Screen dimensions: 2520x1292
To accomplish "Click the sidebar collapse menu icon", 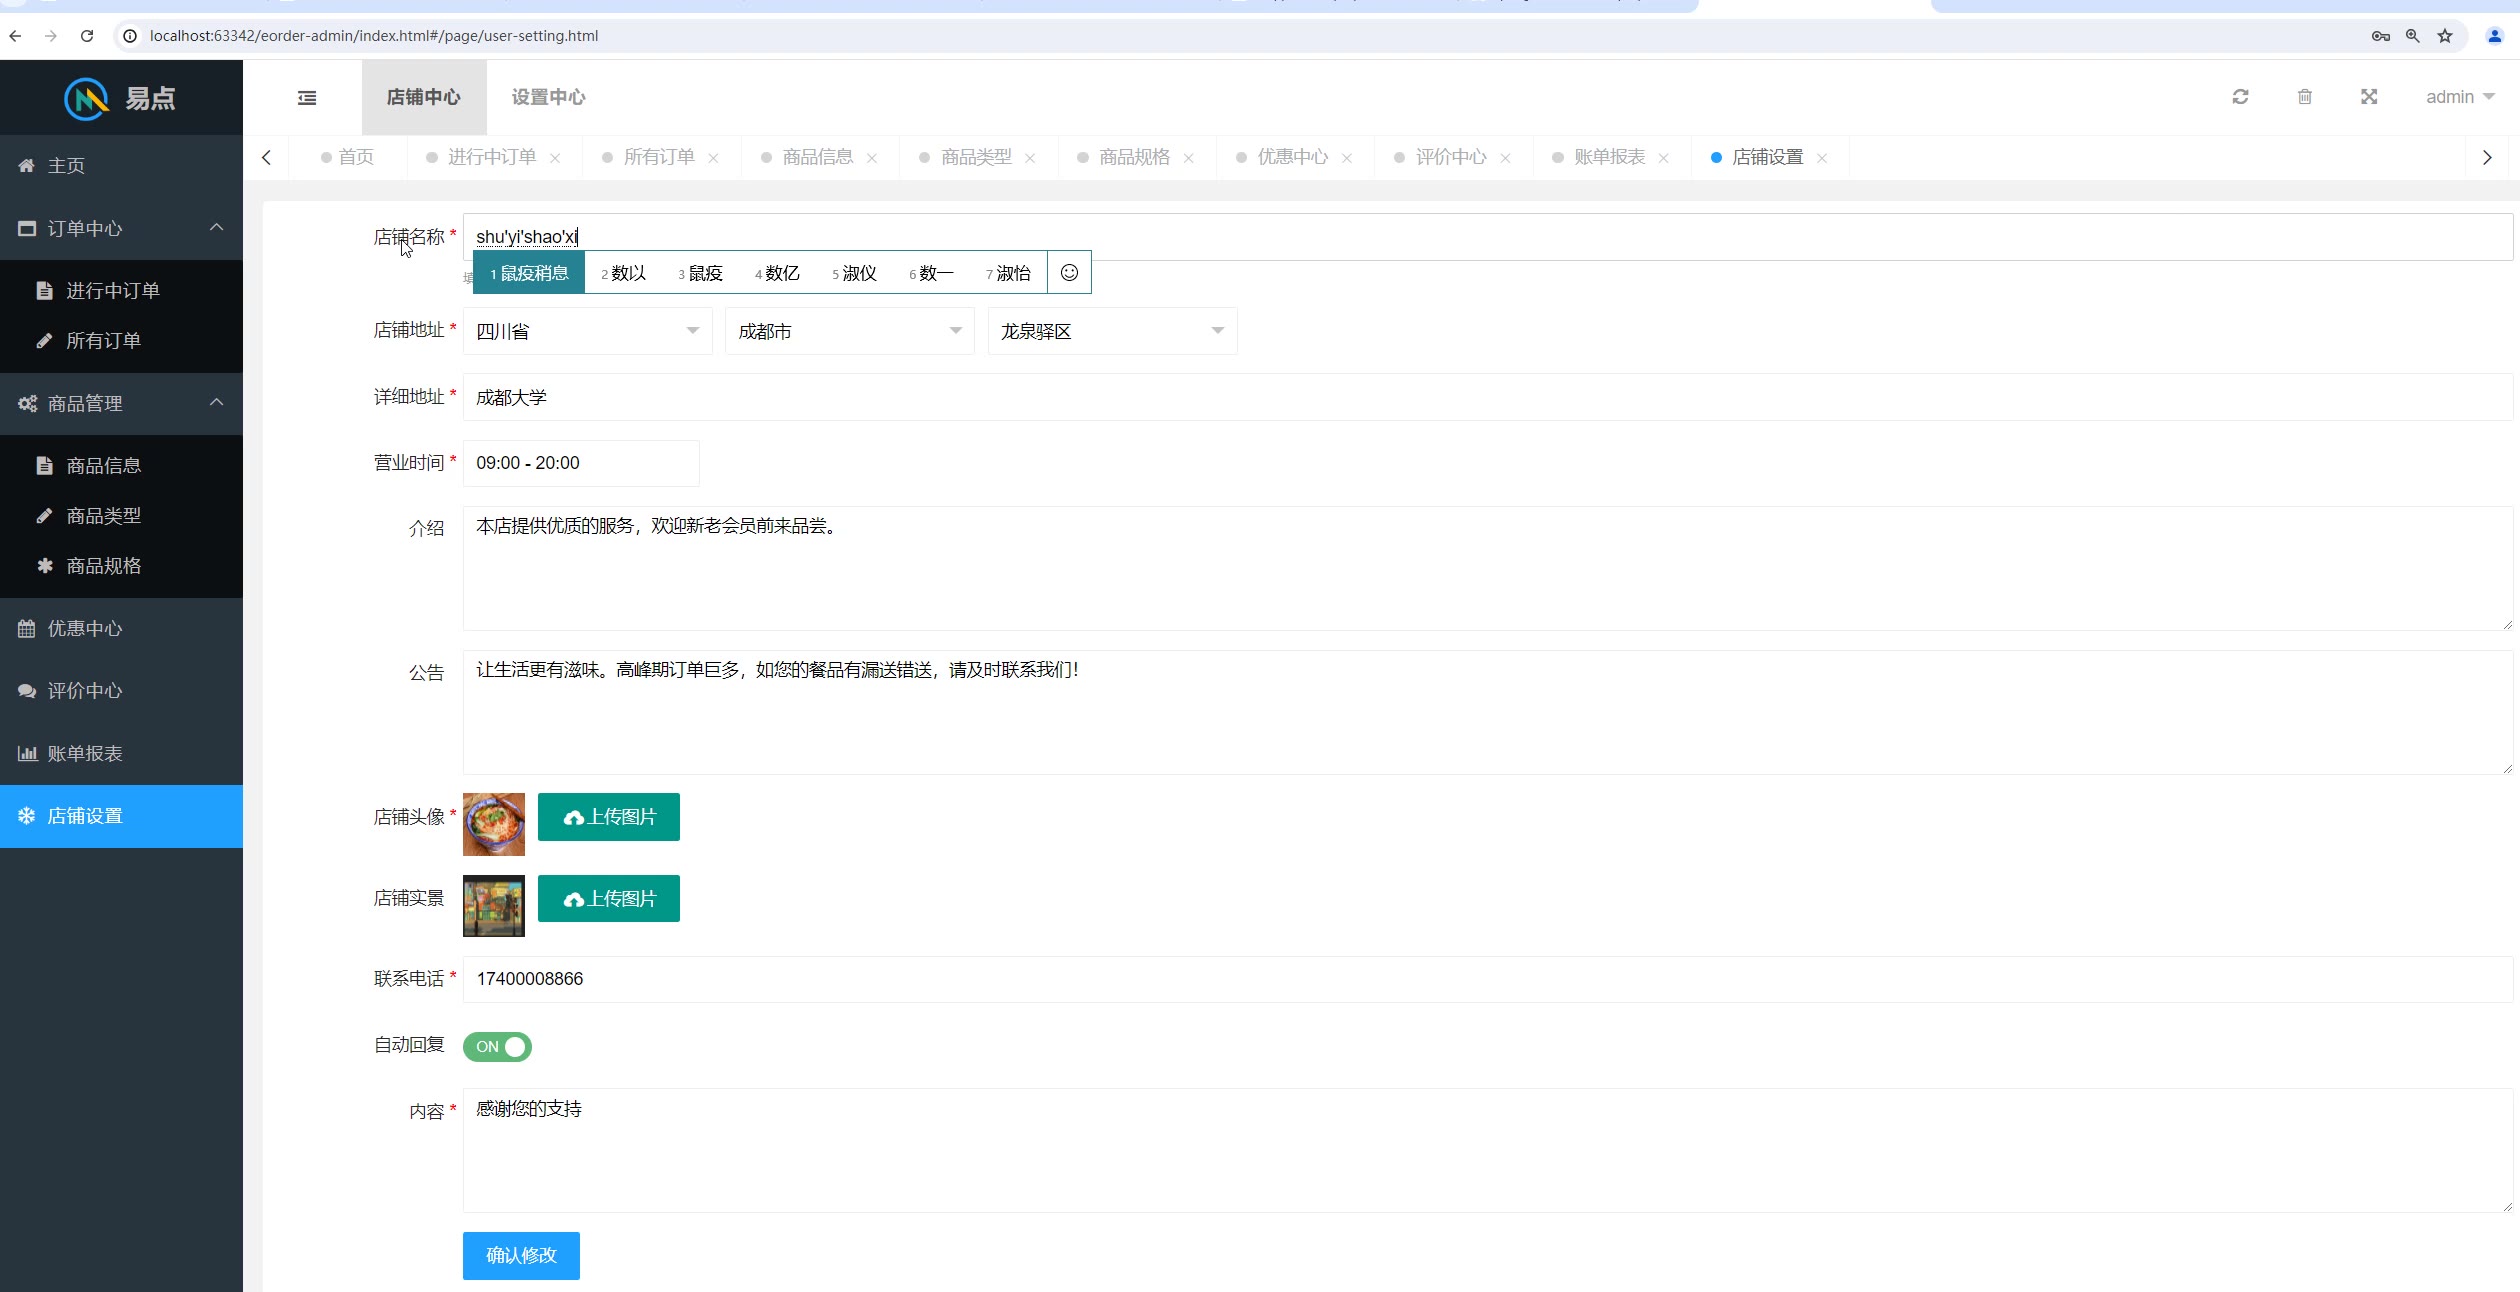I will tap(307, 97).
